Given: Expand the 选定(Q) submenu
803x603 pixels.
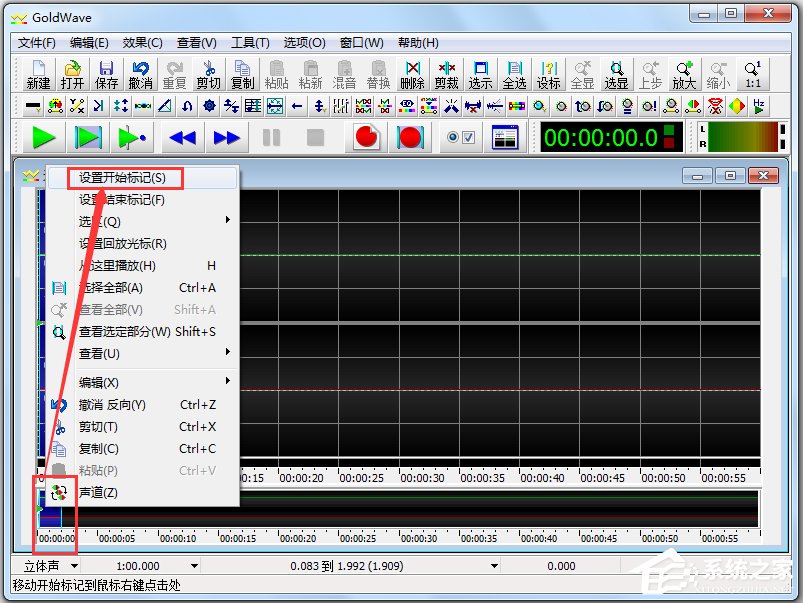Looking at the screenshot, I should (142, 222).
